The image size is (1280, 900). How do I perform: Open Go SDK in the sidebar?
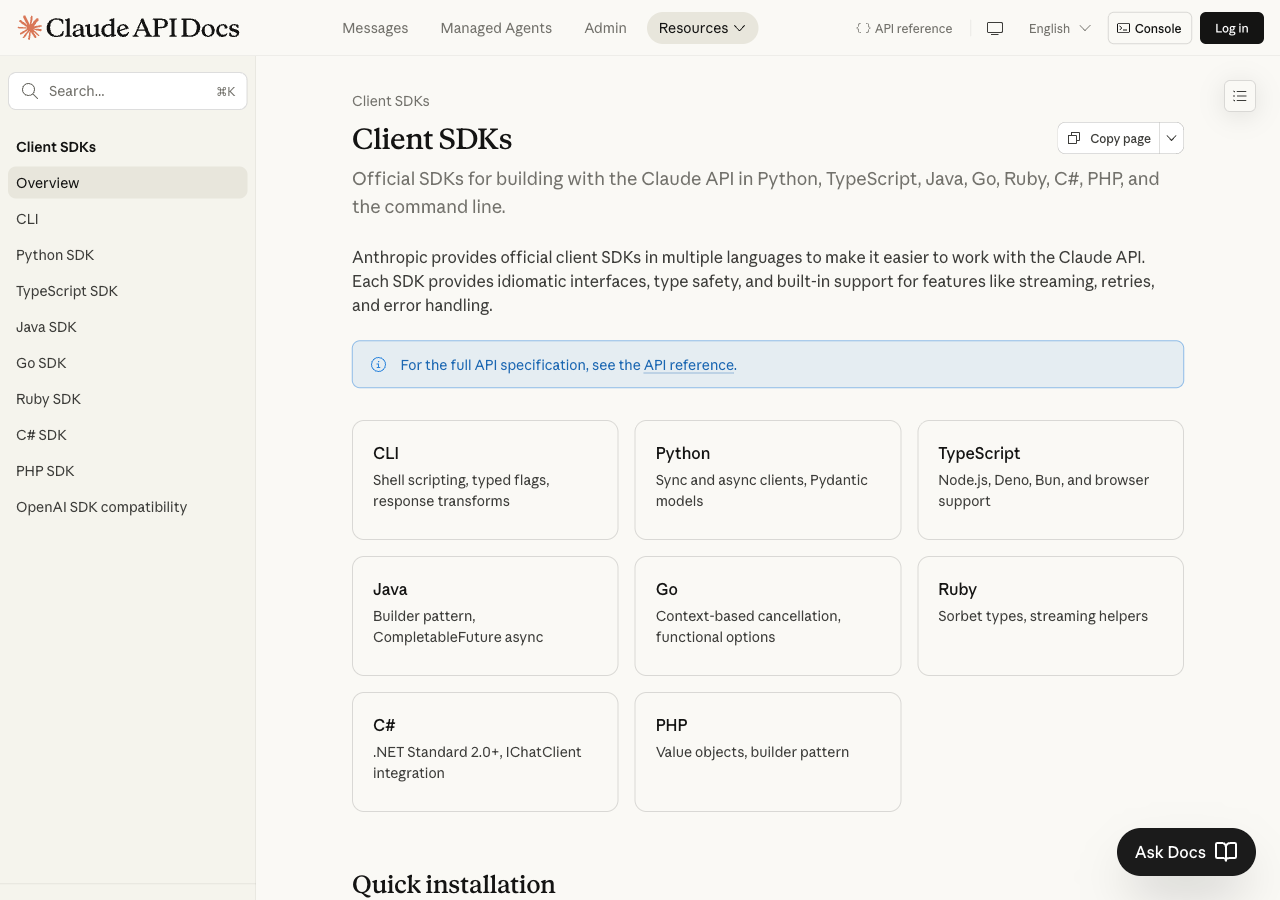point(128,363)
